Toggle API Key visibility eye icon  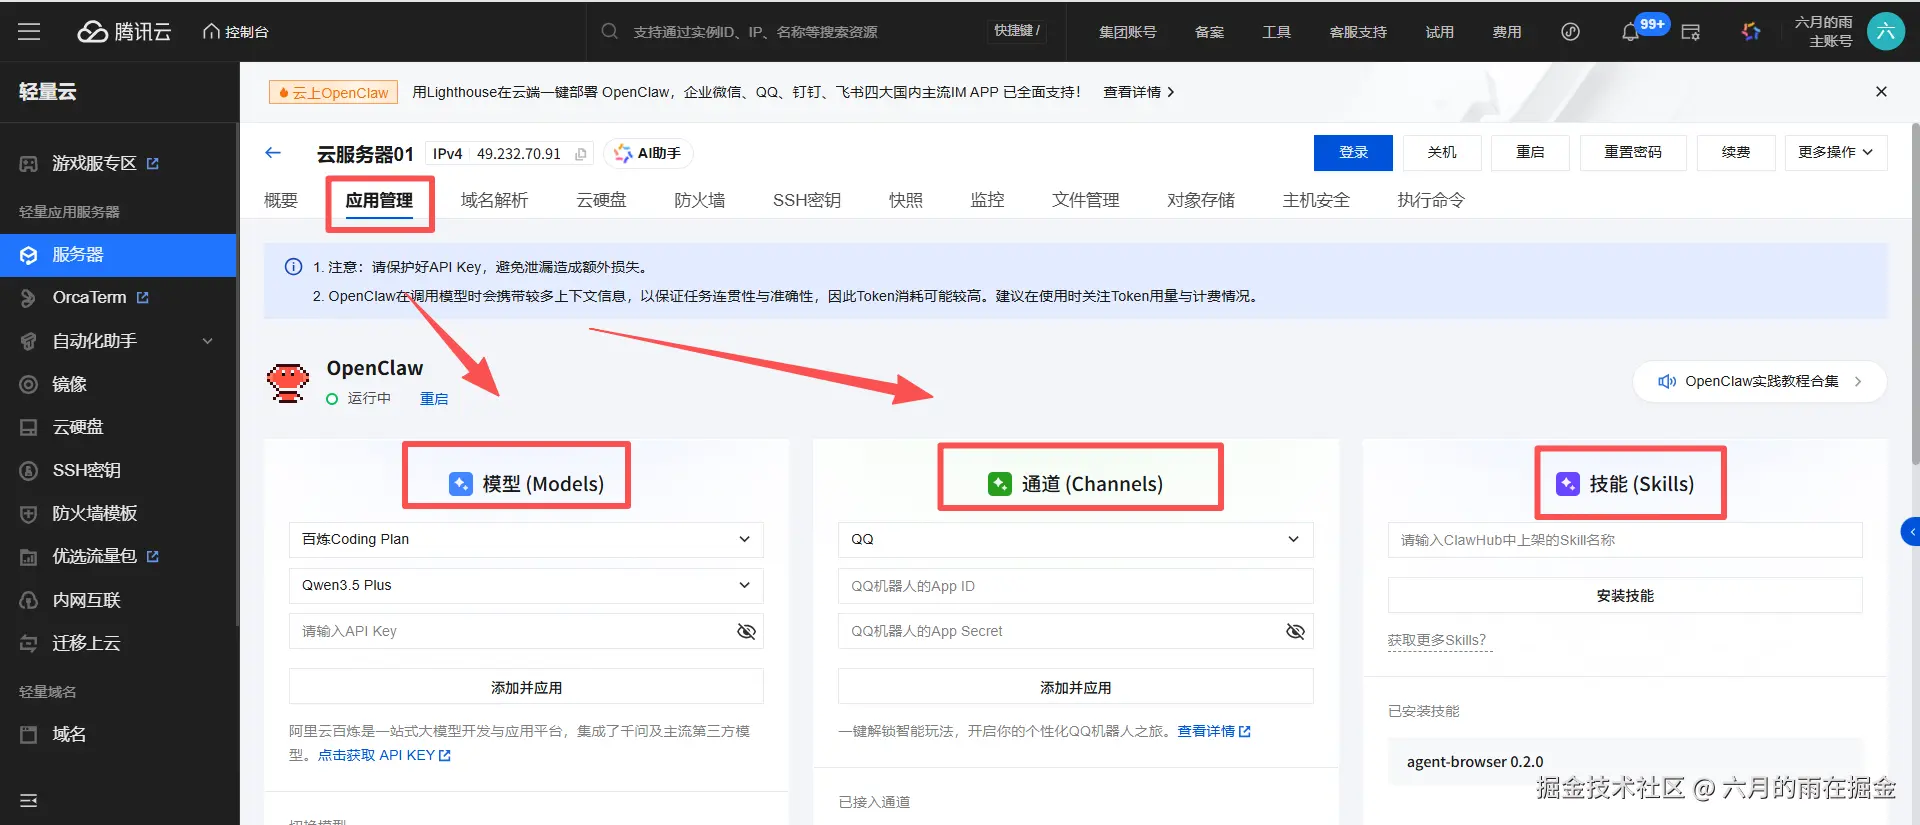tap(746, 631)
